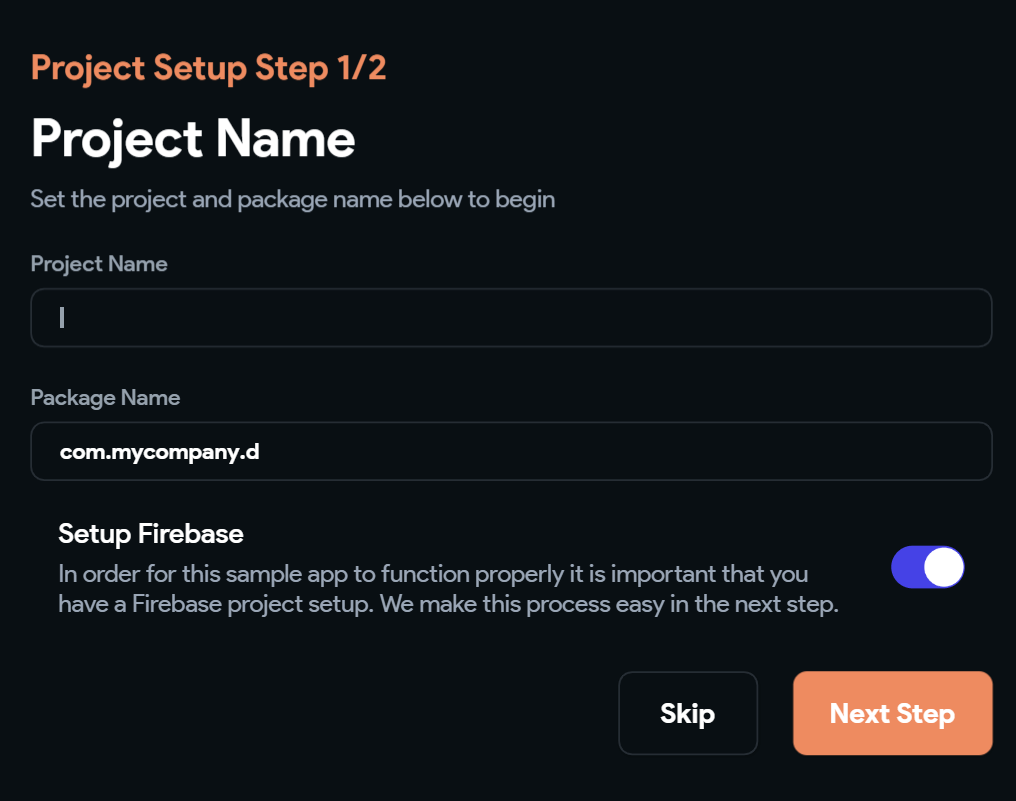
Task: Place caret at text cursor in Project Name
Action: (62, 318)
